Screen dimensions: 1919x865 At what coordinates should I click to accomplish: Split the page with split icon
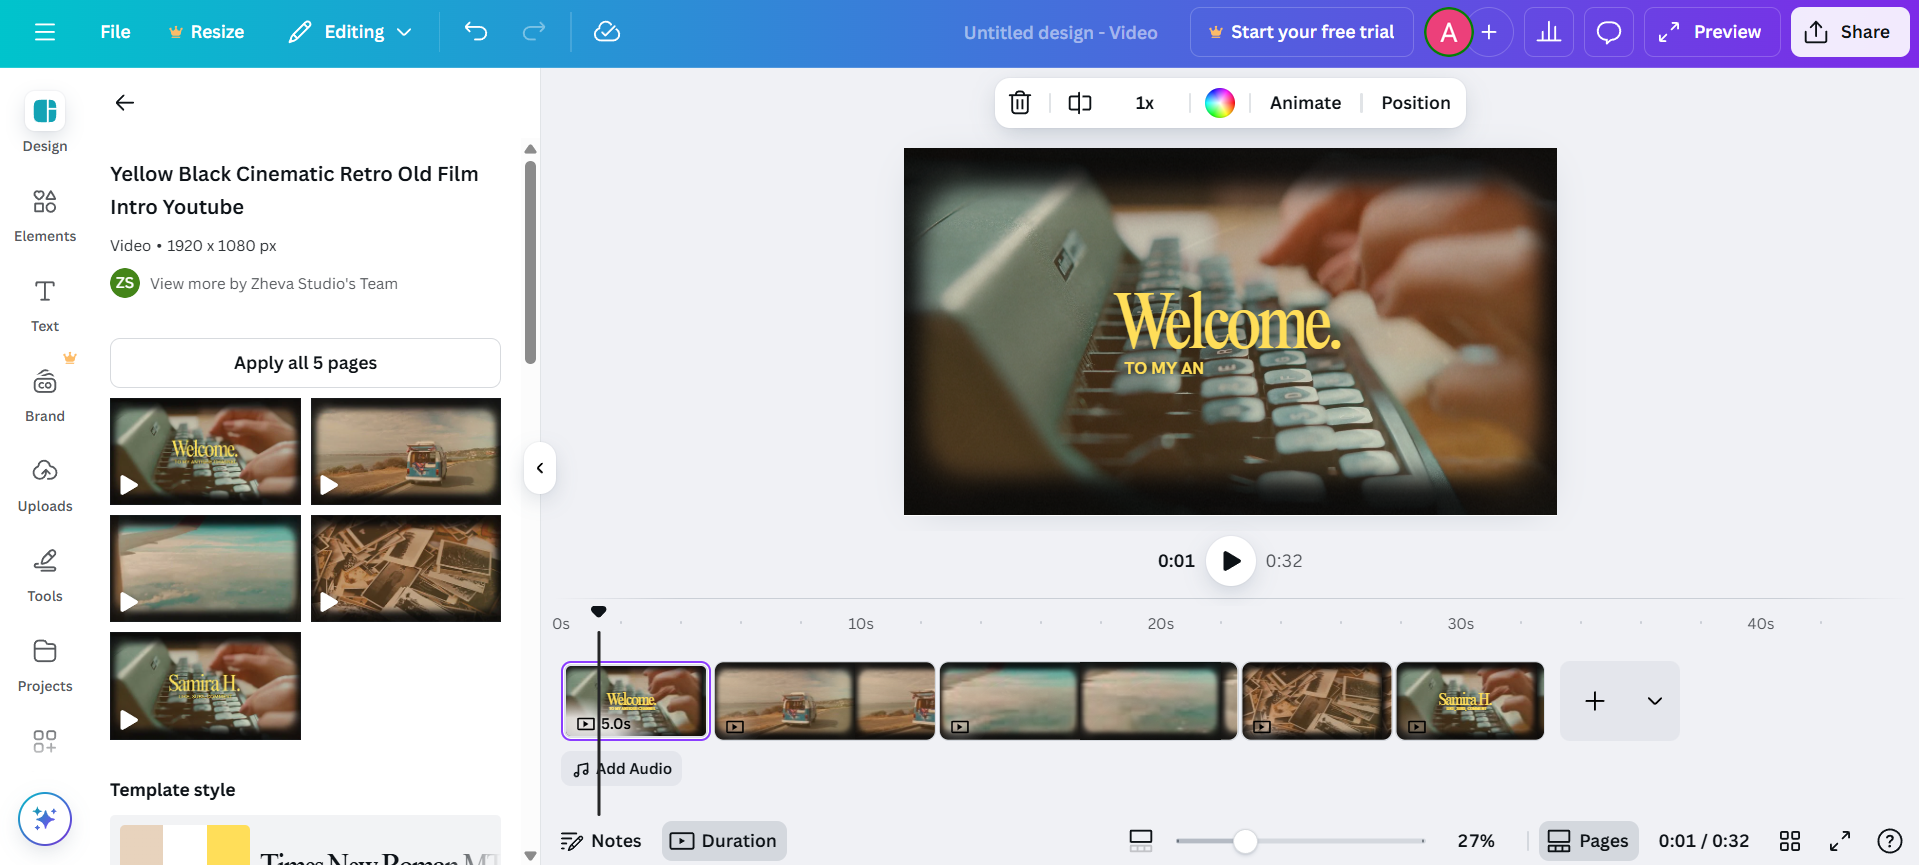[x=1080, y=102]
